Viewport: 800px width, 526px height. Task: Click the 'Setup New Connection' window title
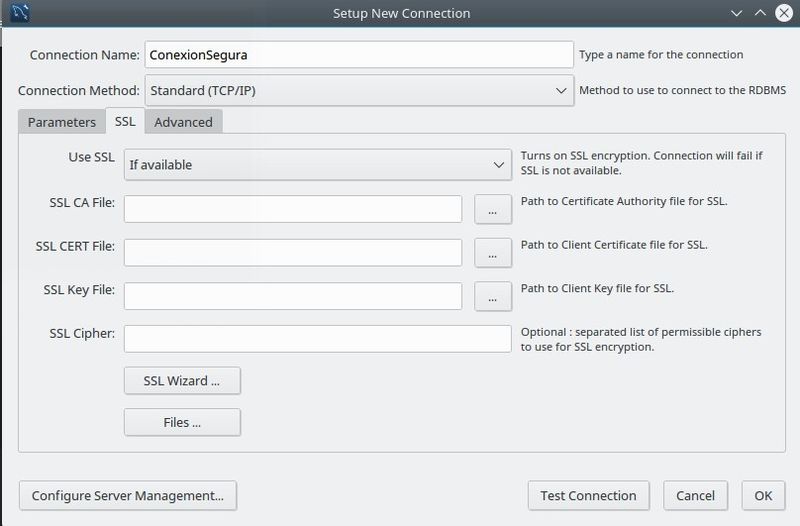click(x=402, y=13)
